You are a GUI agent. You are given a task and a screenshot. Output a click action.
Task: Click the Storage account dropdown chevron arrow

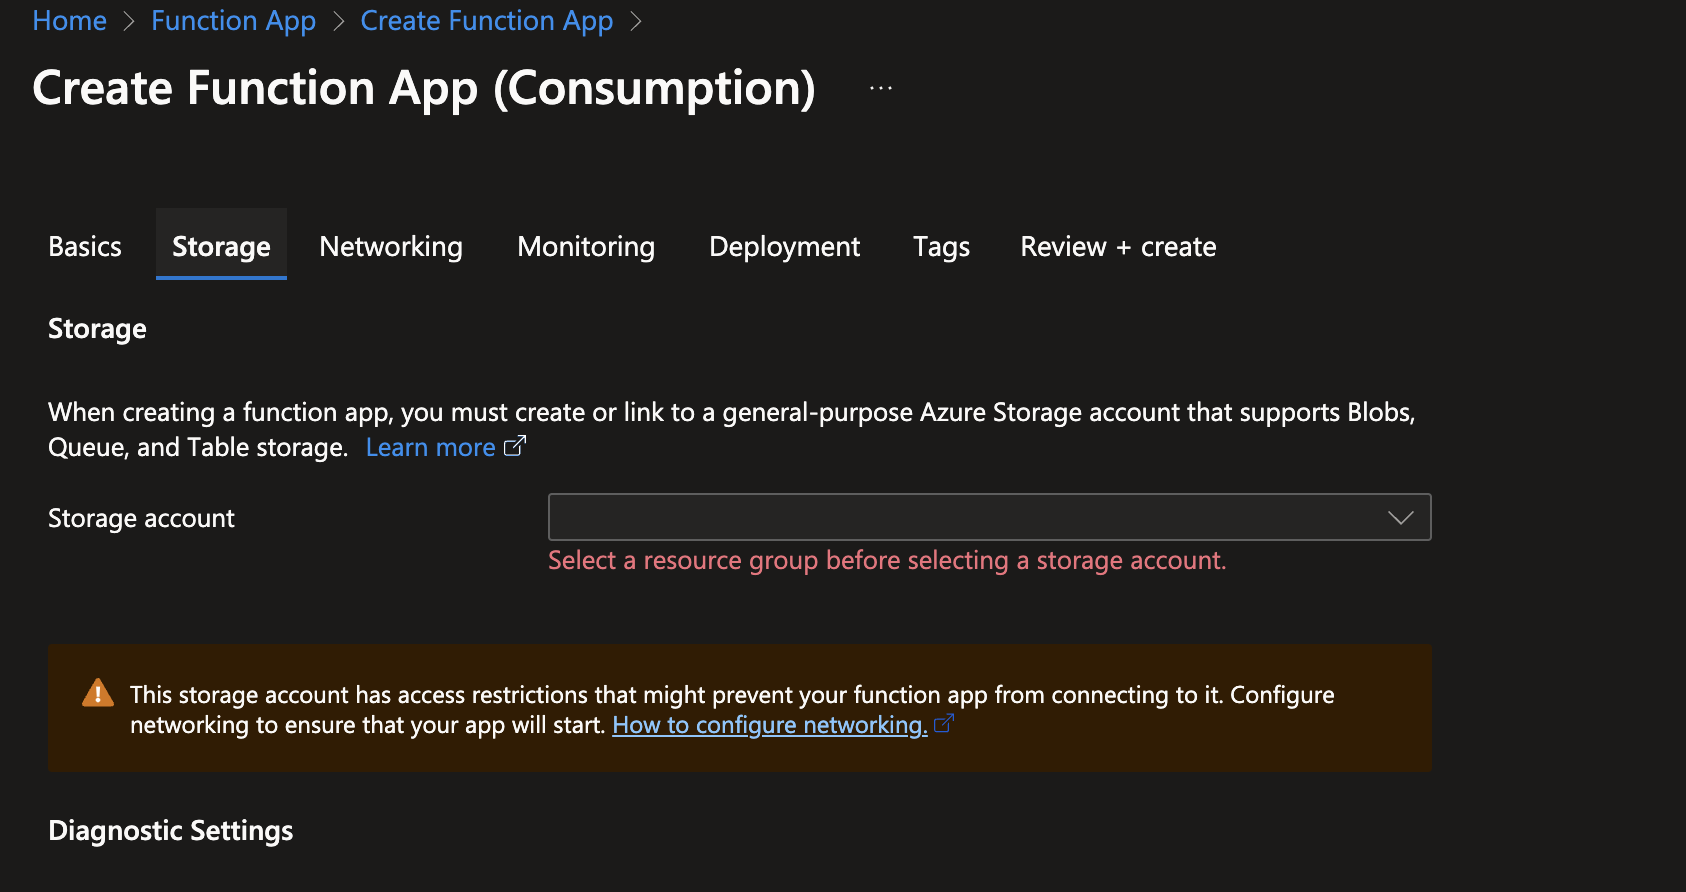1400,517
